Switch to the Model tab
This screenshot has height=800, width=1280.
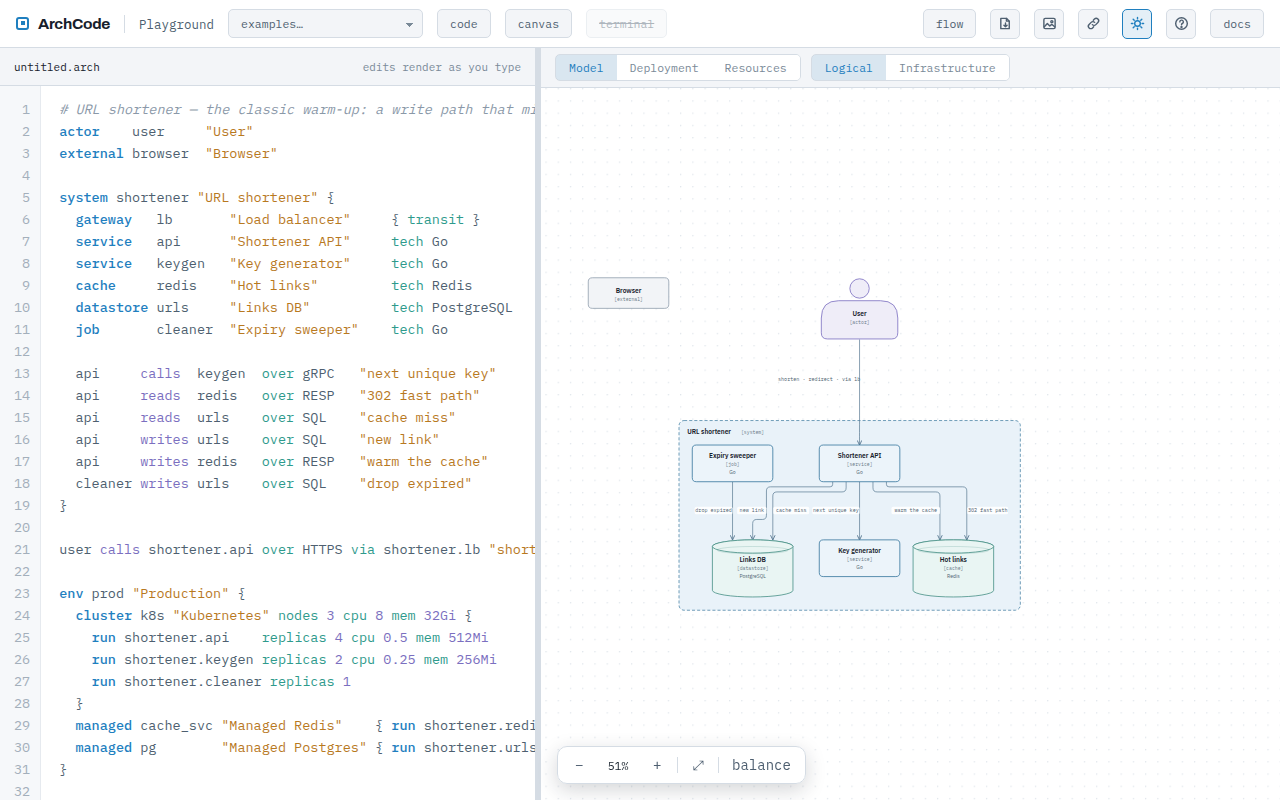pos(586,68)
